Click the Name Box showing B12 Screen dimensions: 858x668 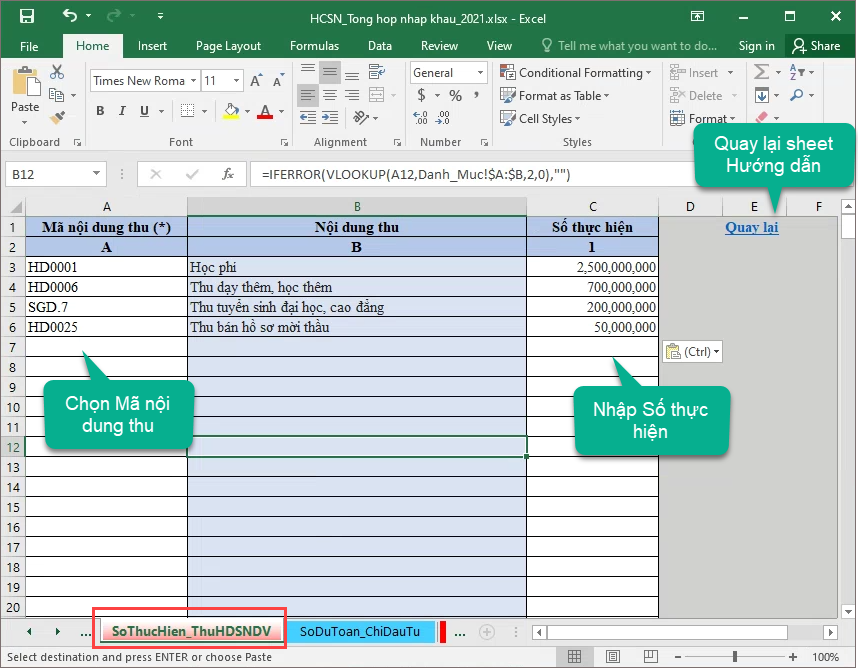click(52, 174)
